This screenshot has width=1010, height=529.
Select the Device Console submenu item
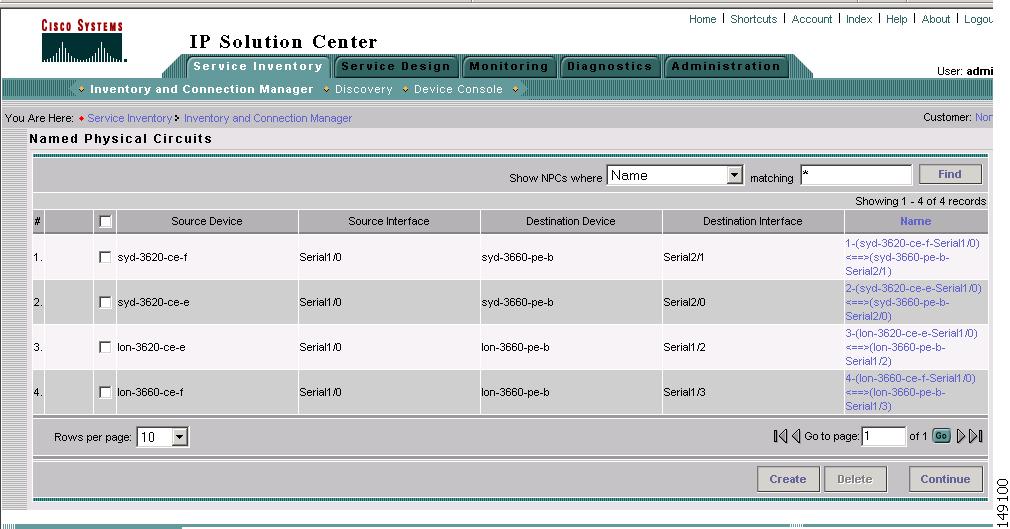tap(458, 89)
